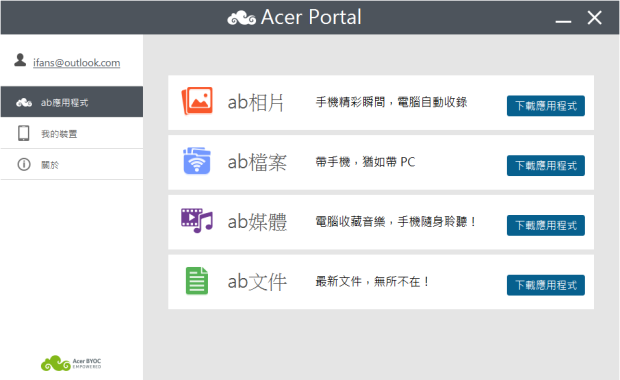Download the ab檔案 app with 下載應用程式 button
620x380 pixels.
tap(546, 165)
